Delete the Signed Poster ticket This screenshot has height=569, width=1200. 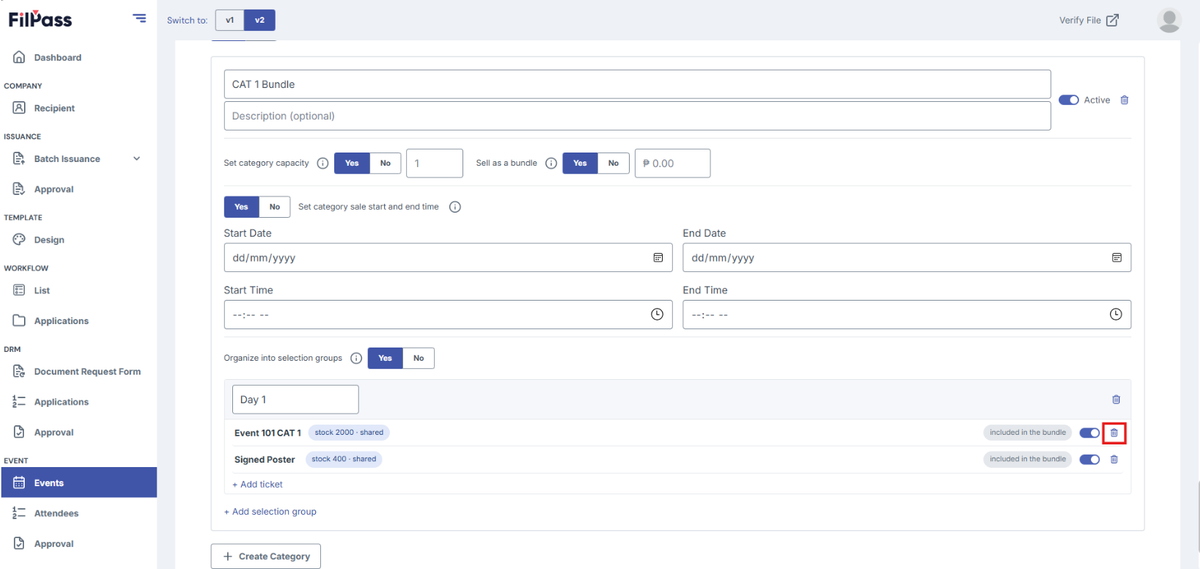pos(1114,460)
